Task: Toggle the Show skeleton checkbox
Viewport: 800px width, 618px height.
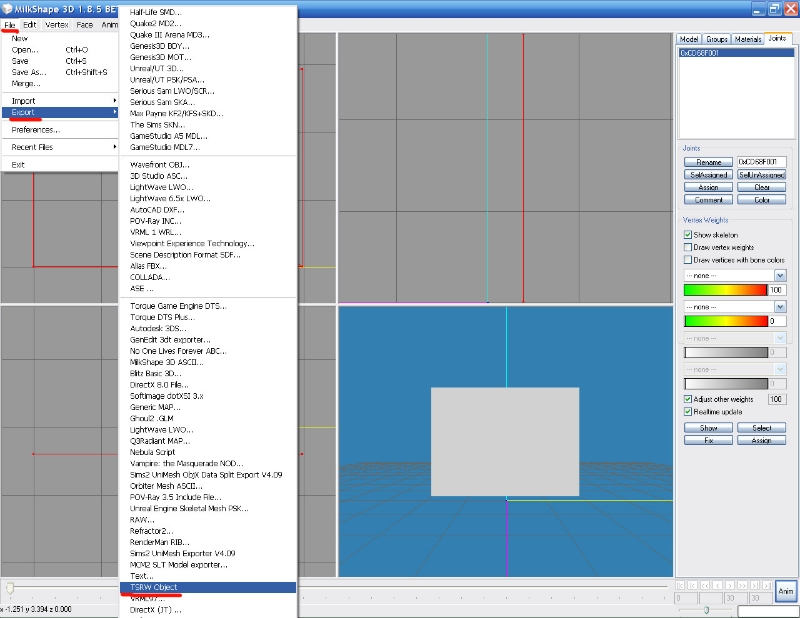Action: [687, 235]
